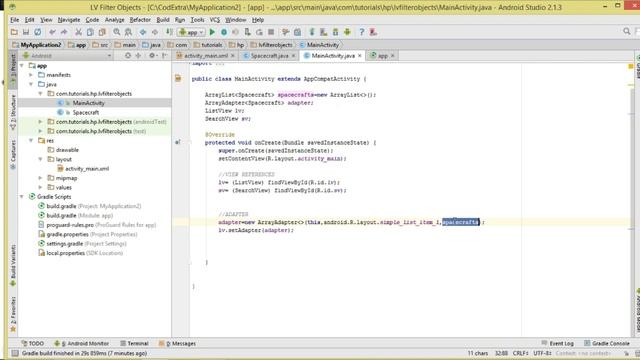The height and width of the screenshot is (360, 640).
Task: Click the Project panel settings gear icon
Action: pyautogui.click(x=152, y=56)
